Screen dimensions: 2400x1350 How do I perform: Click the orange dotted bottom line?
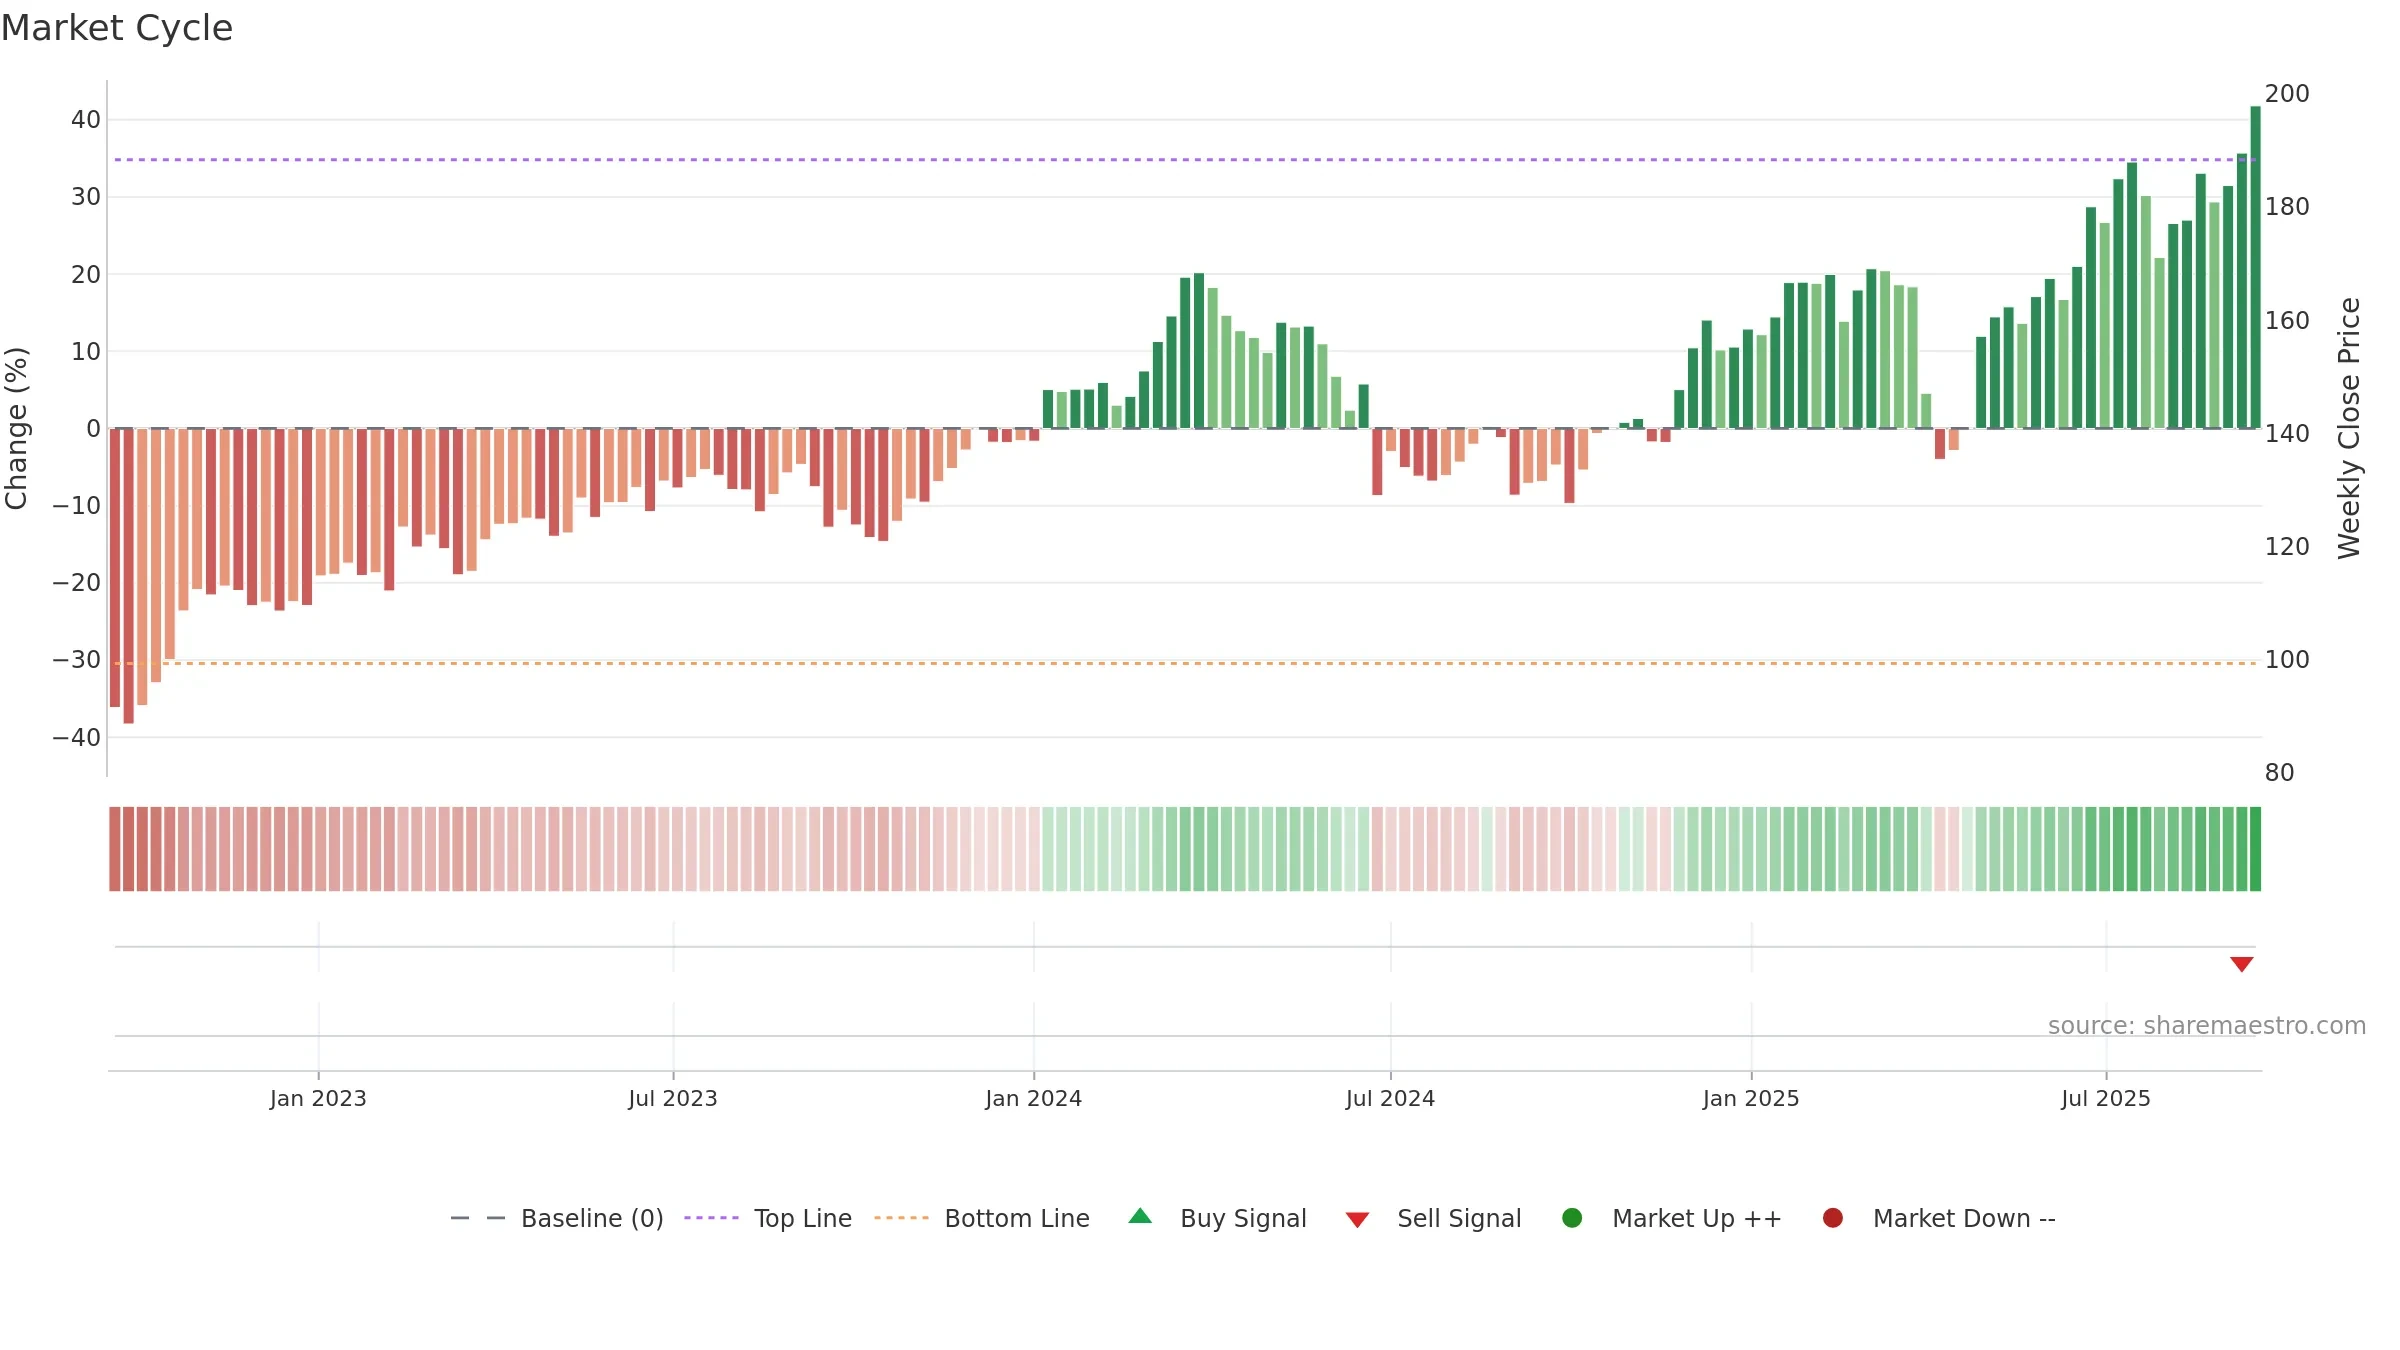(1185, 663)
